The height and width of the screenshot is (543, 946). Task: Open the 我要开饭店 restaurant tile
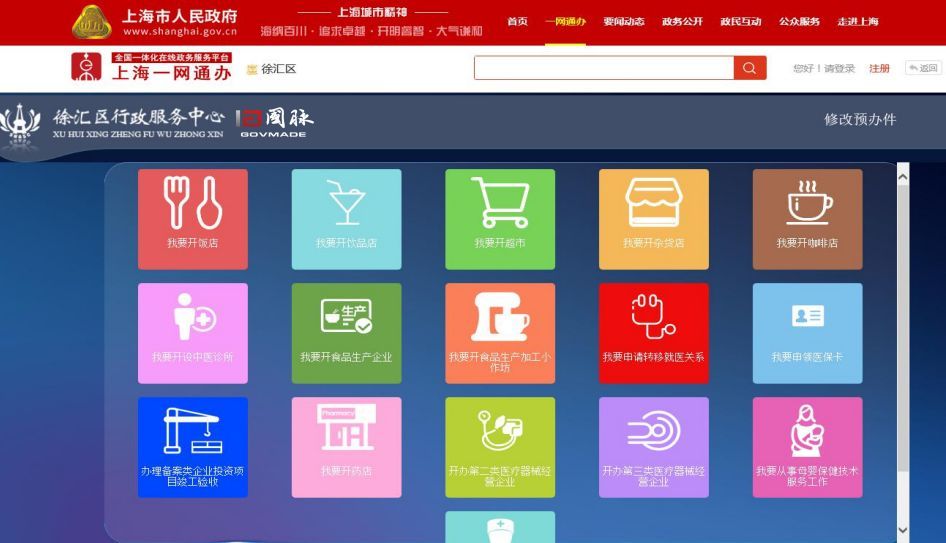click(192, 219)
